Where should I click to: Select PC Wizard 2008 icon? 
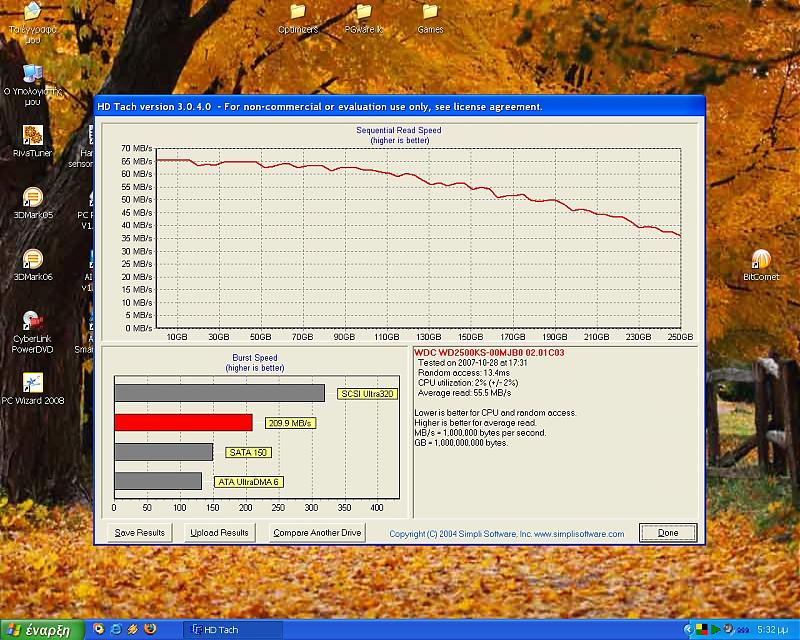tap(33, 389)
